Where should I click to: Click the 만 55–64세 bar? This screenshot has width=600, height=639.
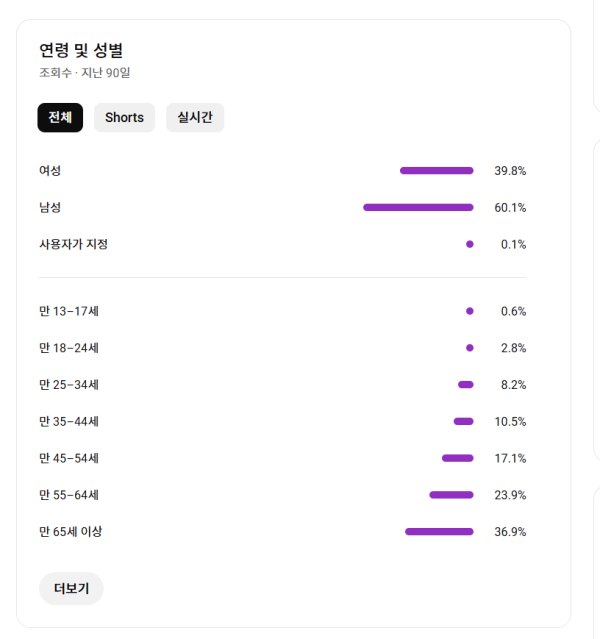tap(451, 495)
